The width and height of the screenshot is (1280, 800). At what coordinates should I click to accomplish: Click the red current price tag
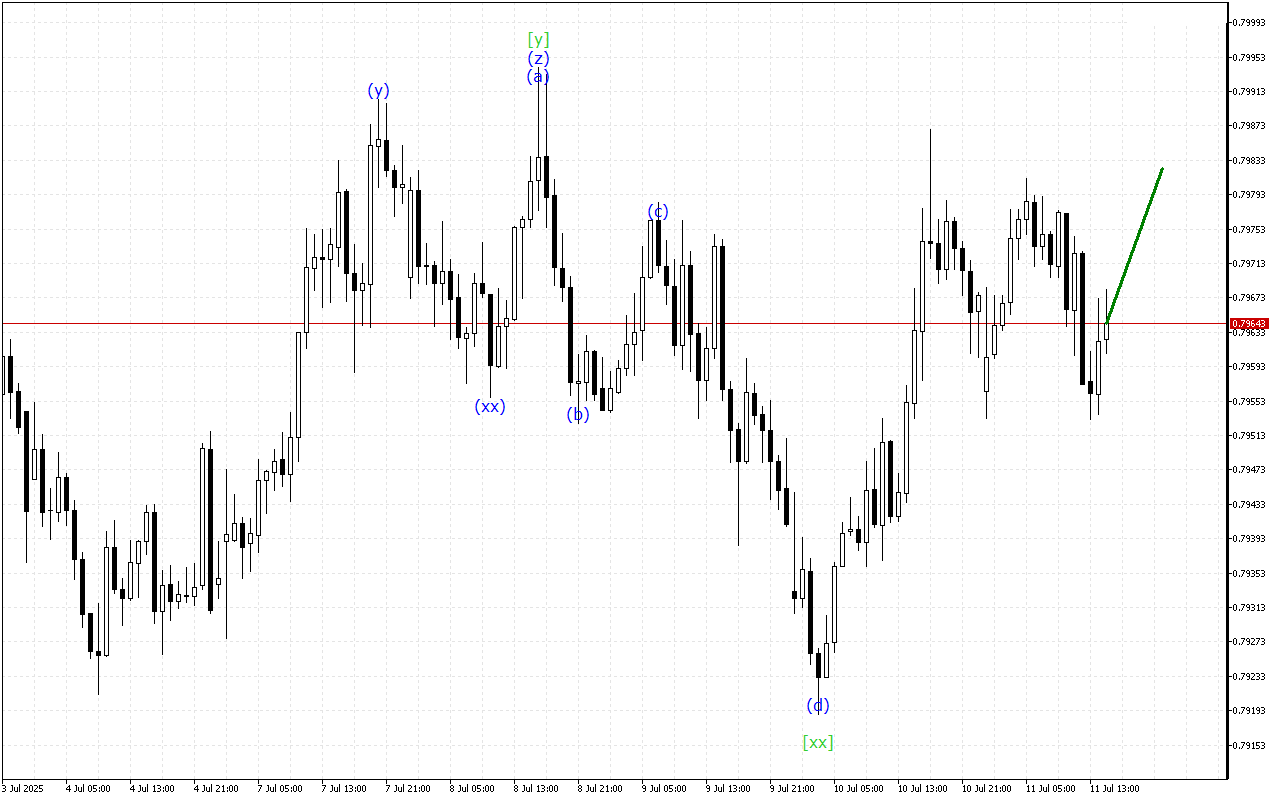[1249, 324]
